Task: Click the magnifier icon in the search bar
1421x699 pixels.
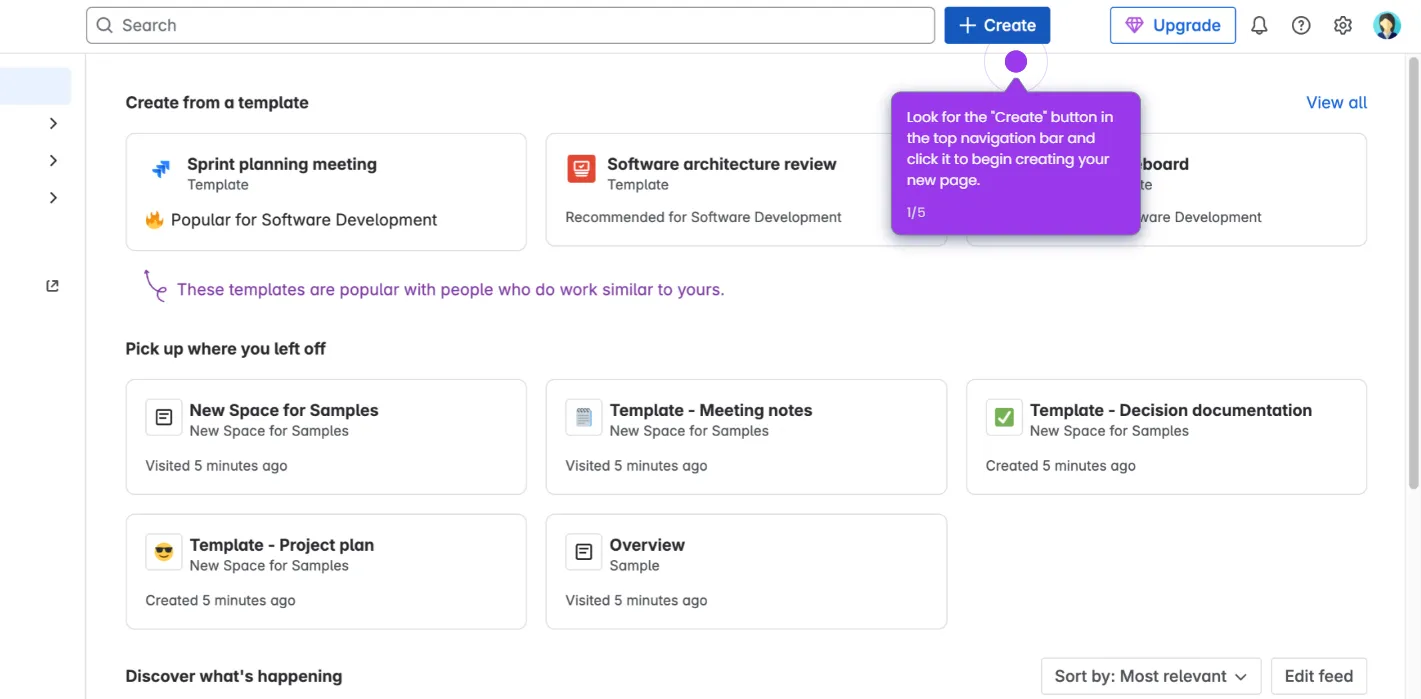Action: coord(105,26)
